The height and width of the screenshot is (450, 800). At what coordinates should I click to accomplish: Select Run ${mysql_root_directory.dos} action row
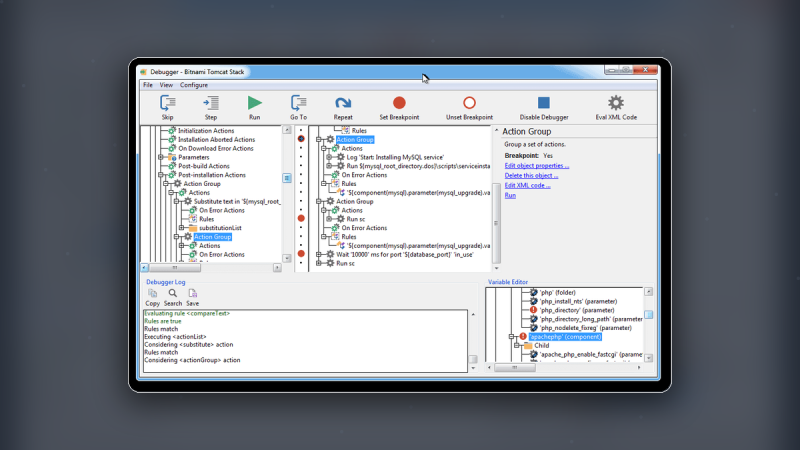(x=418, y=166)
